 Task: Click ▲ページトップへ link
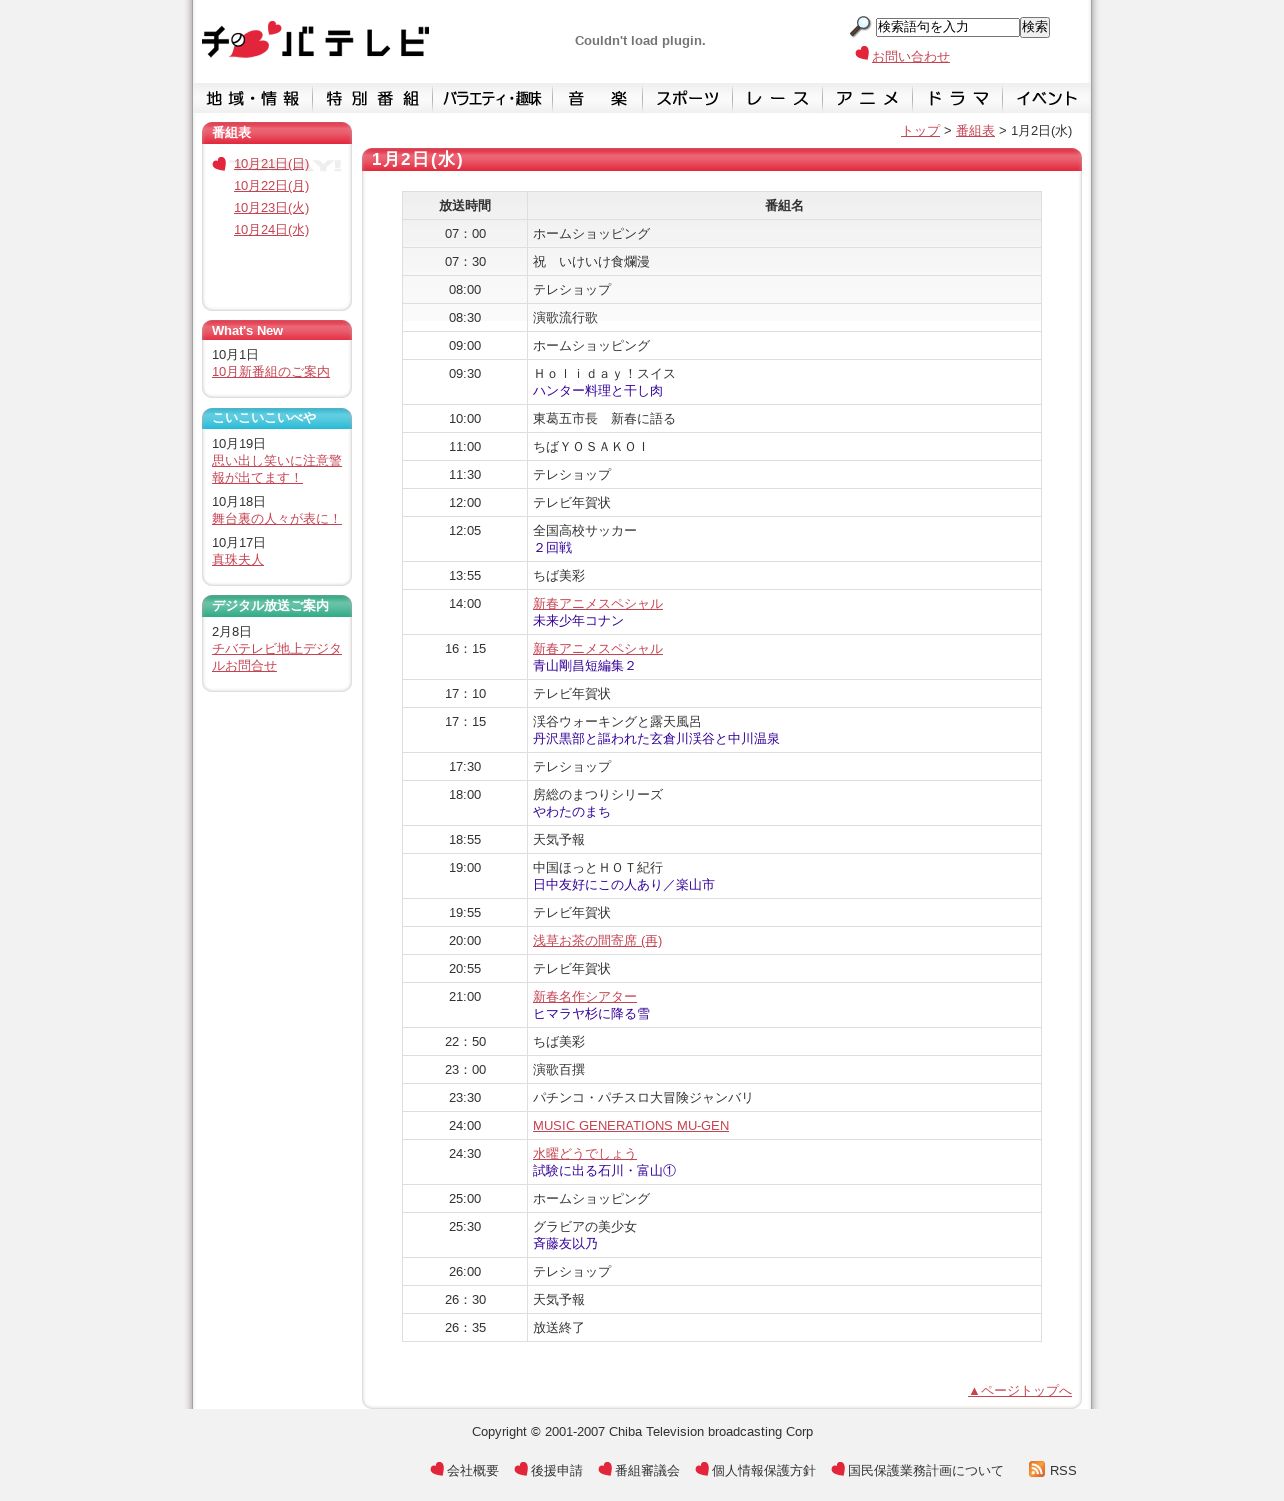point(1020,1391)
